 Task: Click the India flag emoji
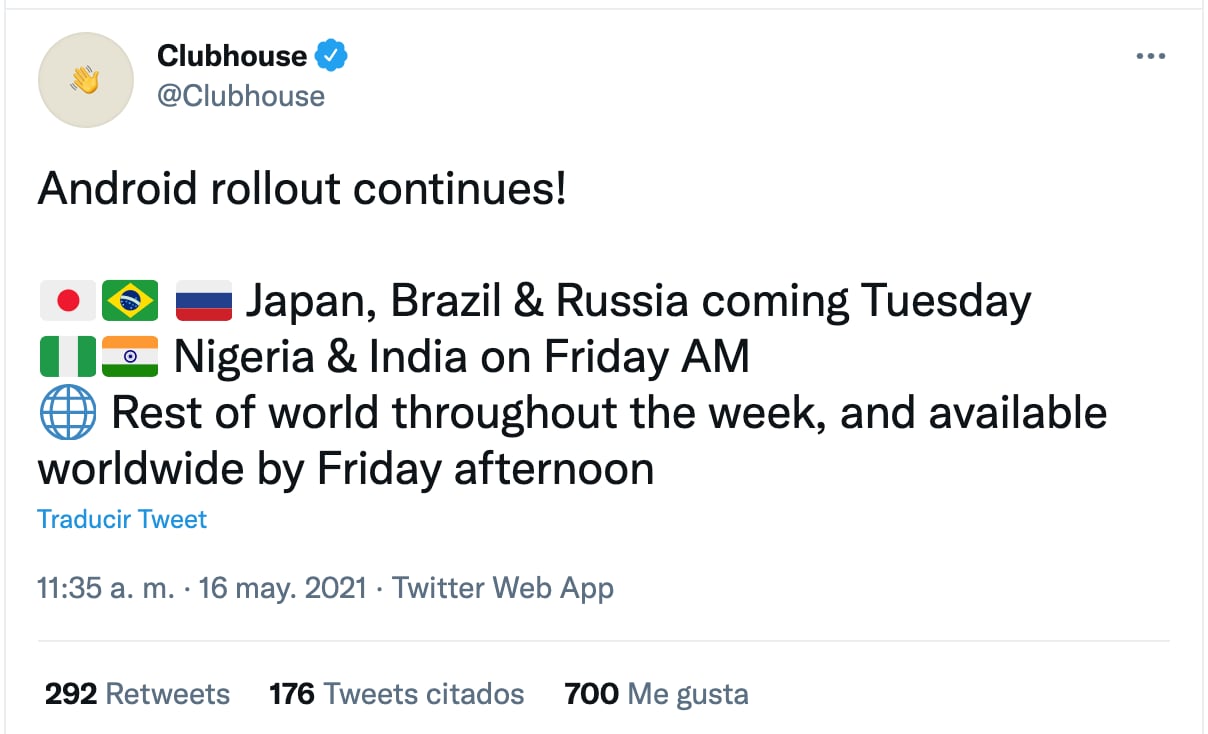tap(130, 357)
